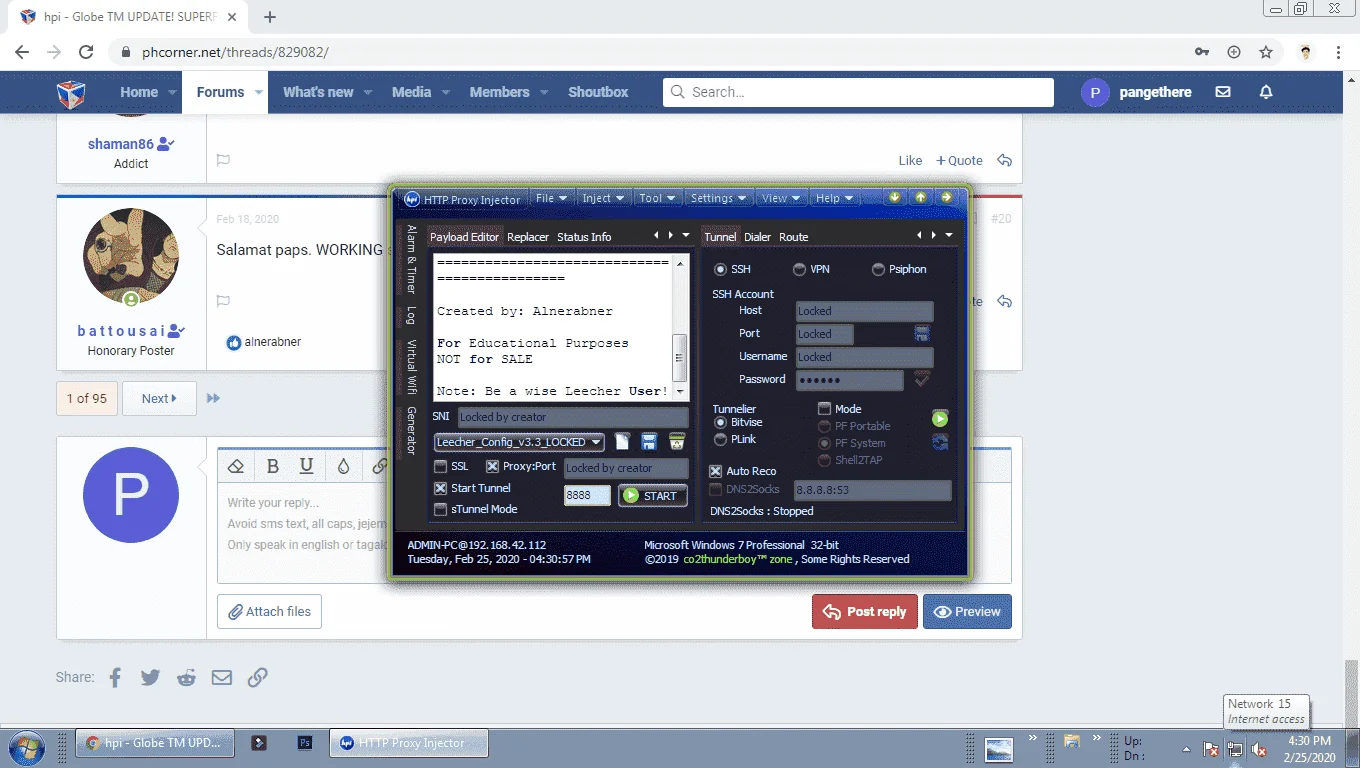The width and height of the screenshot is (1360, 768).
Task: Click the new config page icon
Action: pyautogui.click(x=622, y=442)
